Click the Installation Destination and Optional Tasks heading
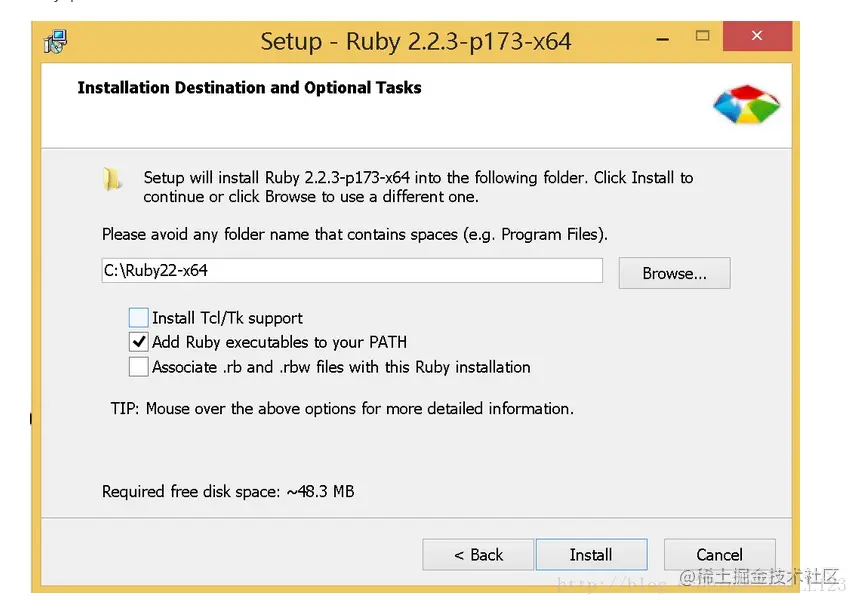Viewport: 858px width, 605px height. coord(249,88)
